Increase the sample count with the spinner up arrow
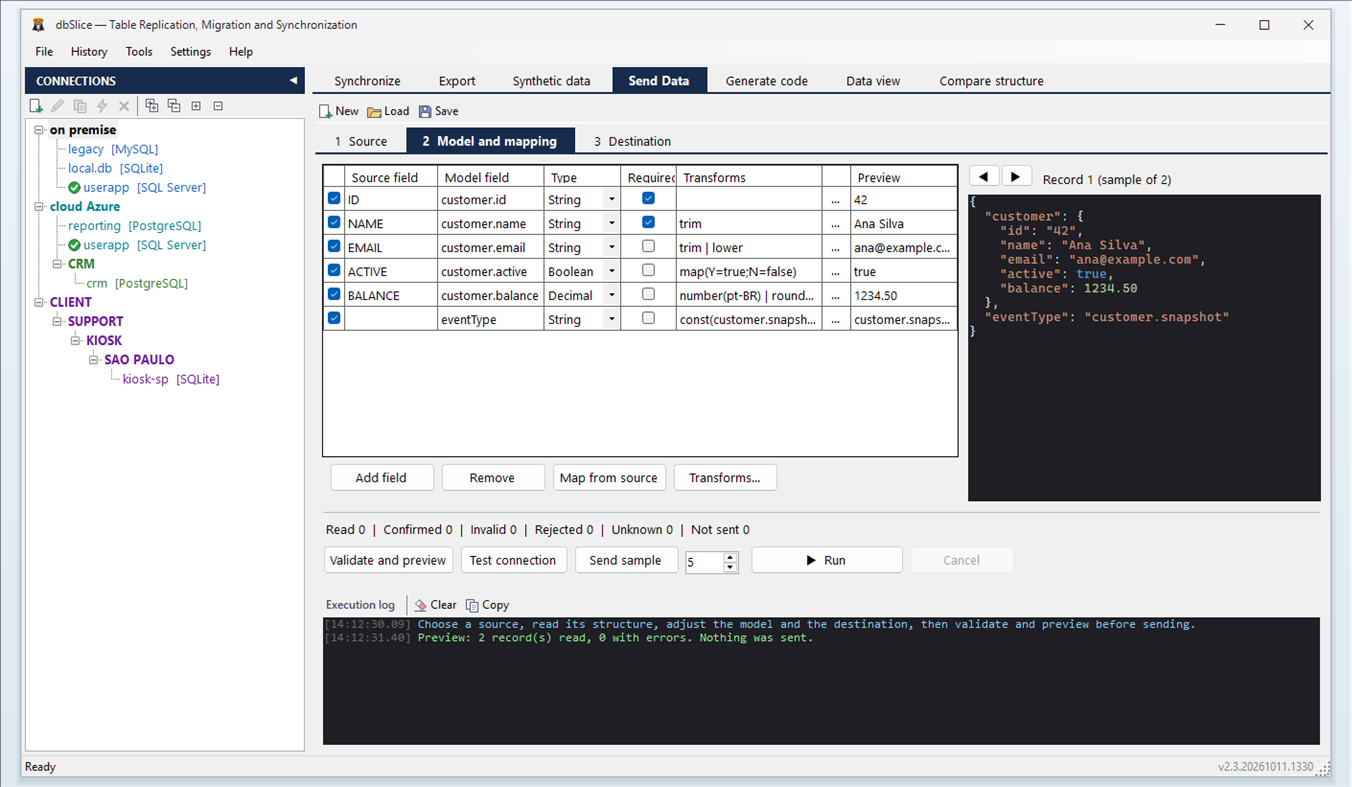Image resolution: width=1352 pixels, height=787 pixels. point(731,556)
